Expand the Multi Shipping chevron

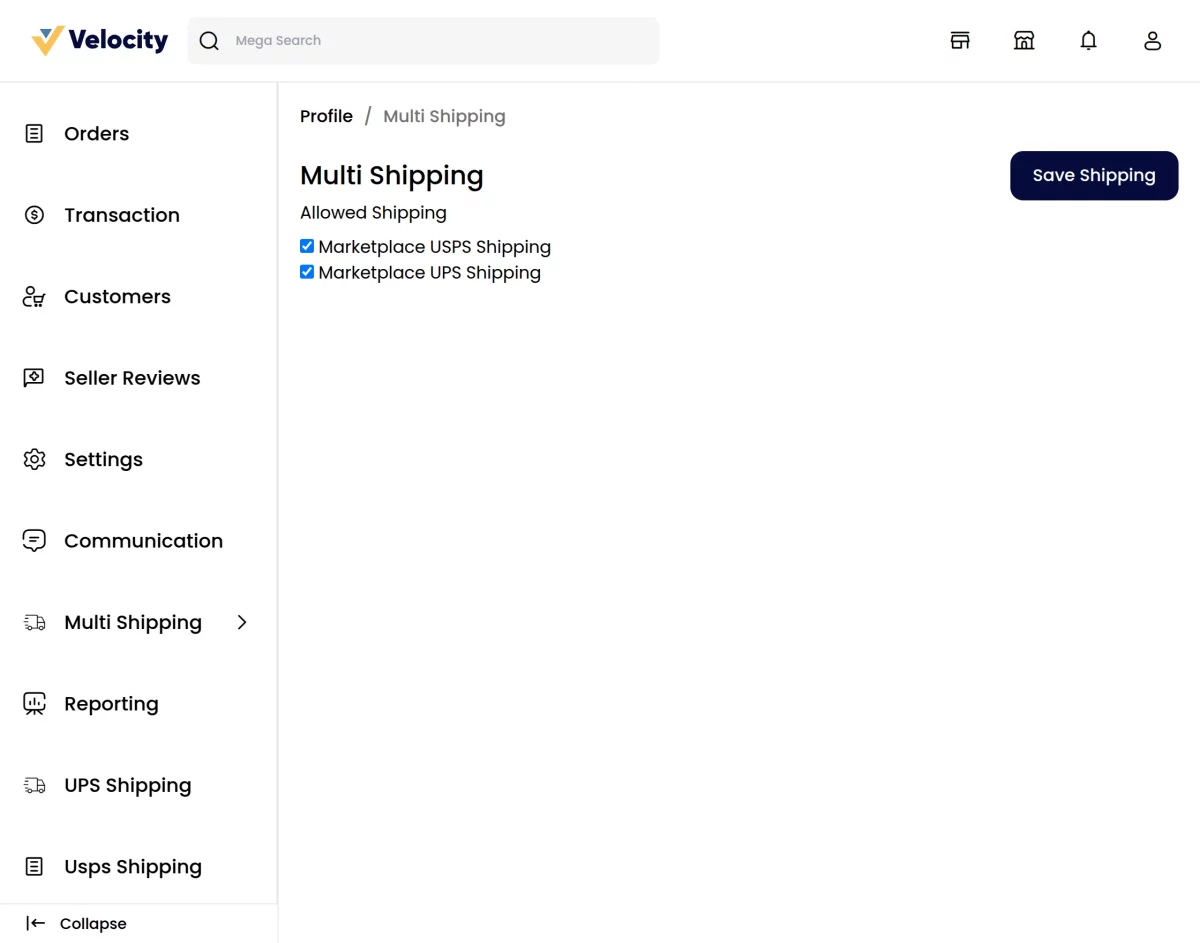tap(241, 622)
